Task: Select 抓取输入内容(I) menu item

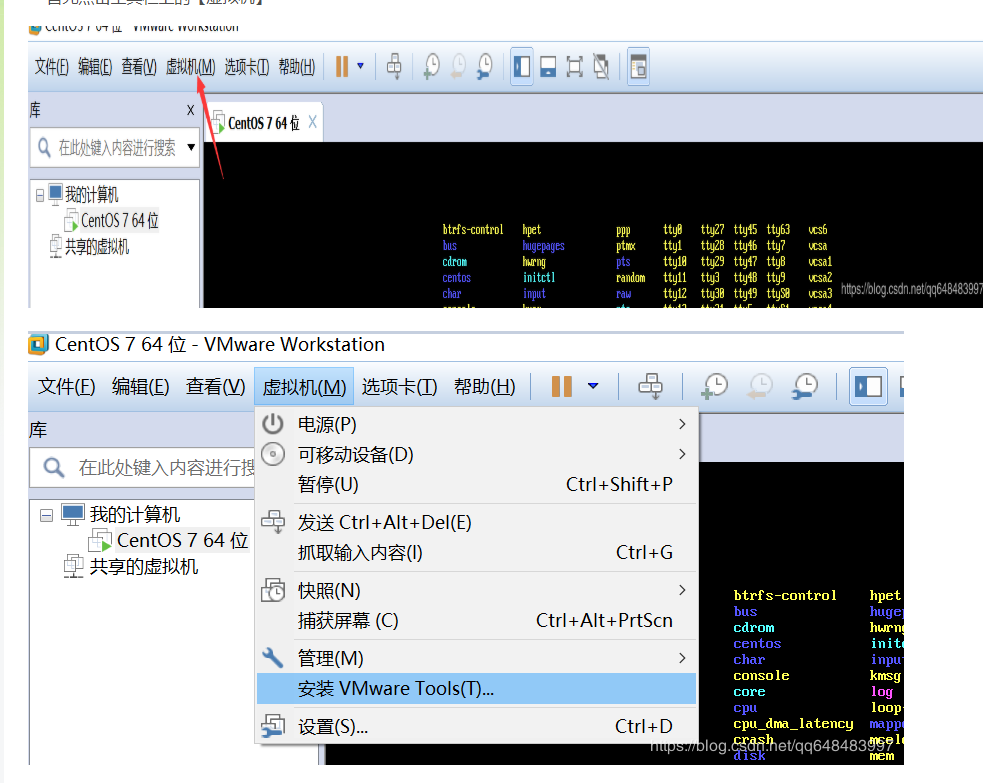Action: click(x=476, y=552)
